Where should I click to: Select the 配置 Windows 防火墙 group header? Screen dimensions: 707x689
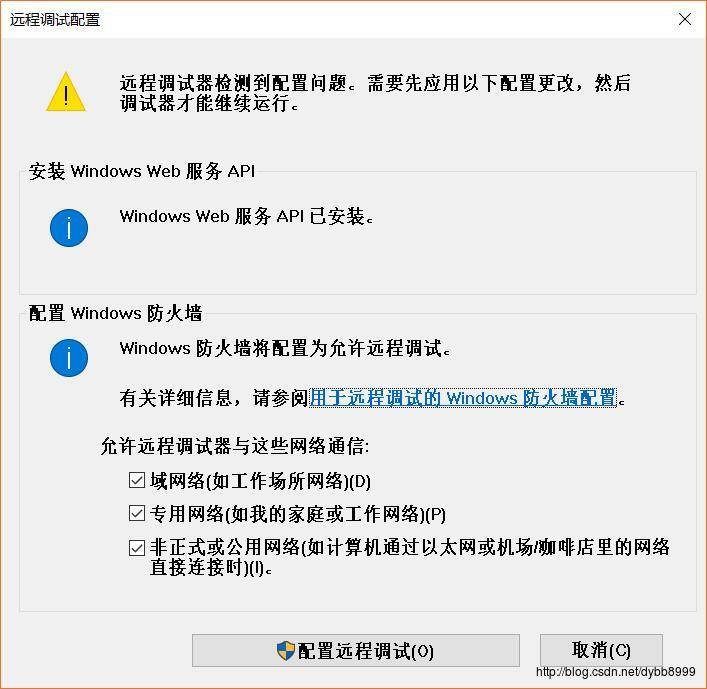click(115, 313)
